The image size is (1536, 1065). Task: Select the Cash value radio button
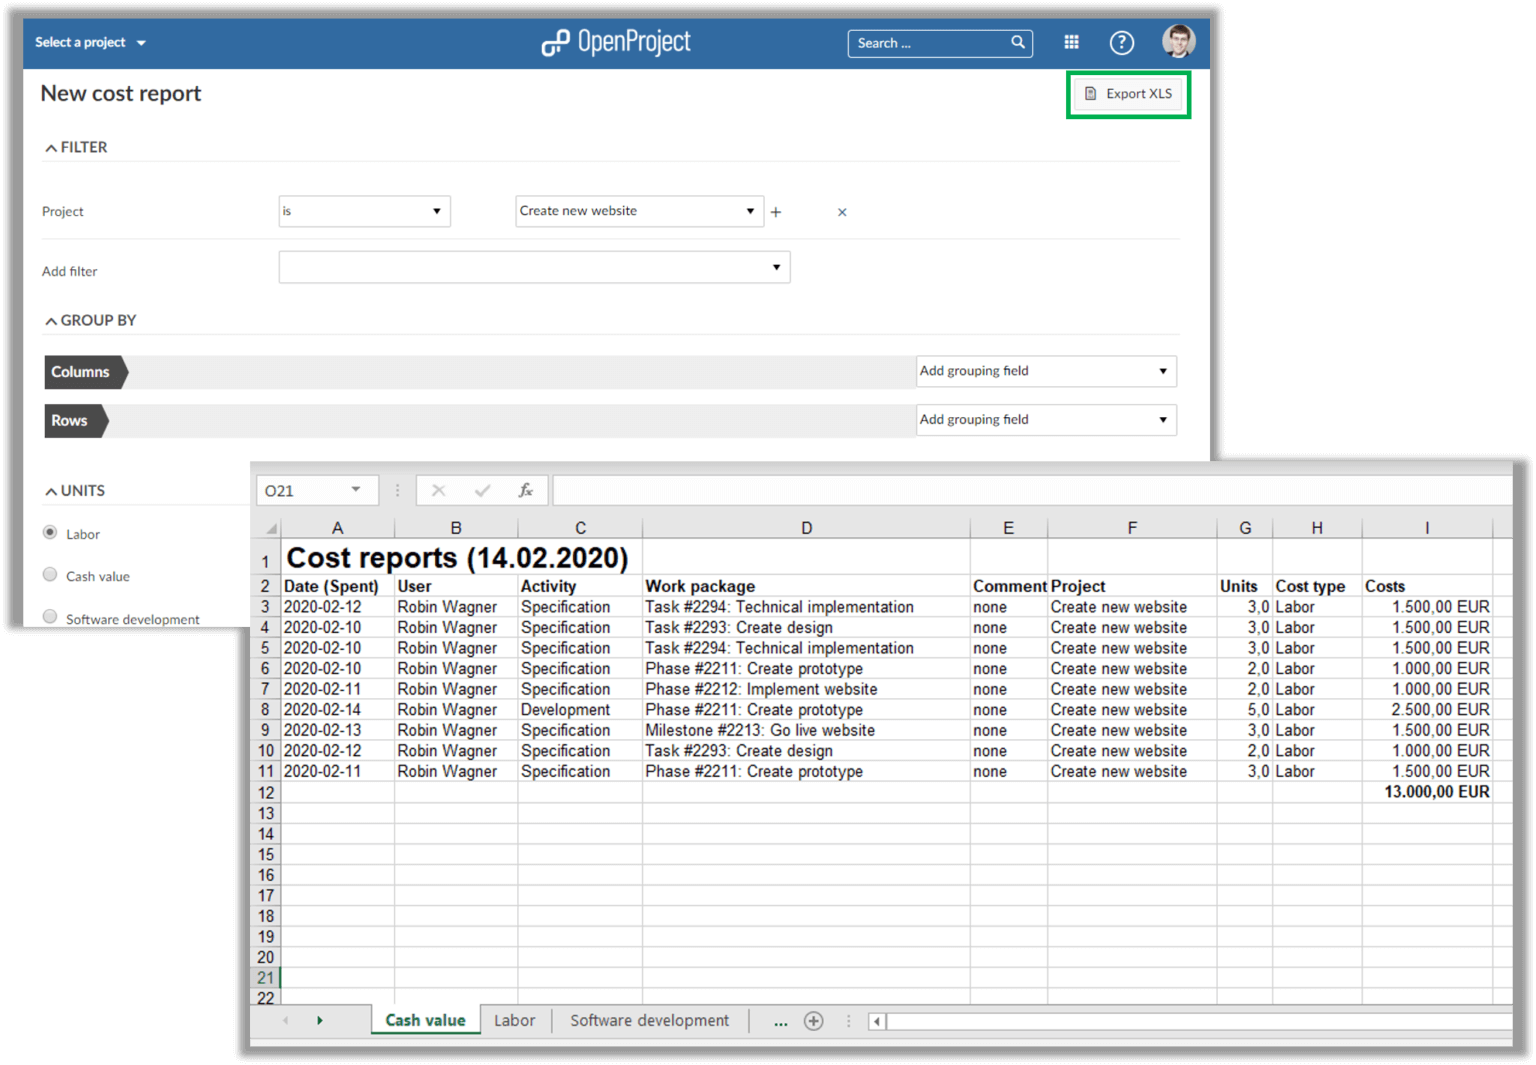coord(49,574)
